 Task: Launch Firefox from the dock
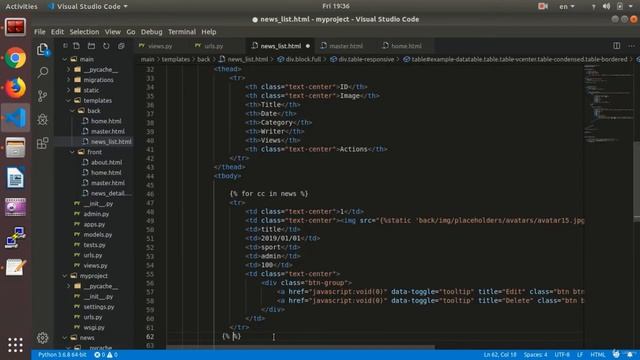coord(16,88)
